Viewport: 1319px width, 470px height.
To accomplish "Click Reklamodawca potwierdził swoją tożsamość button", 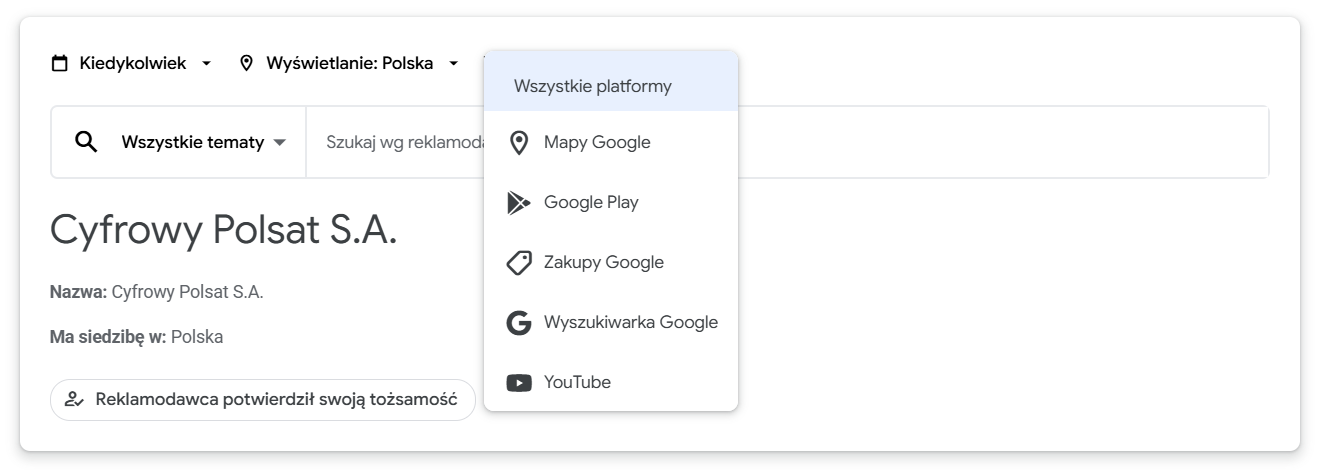I will (262, 400).
